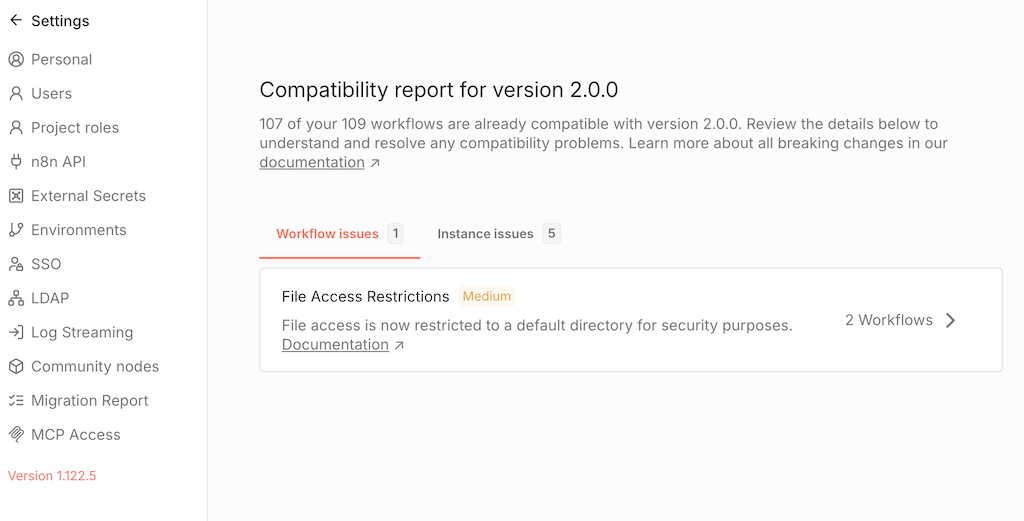Click the Community nodes cube icon

16,366
